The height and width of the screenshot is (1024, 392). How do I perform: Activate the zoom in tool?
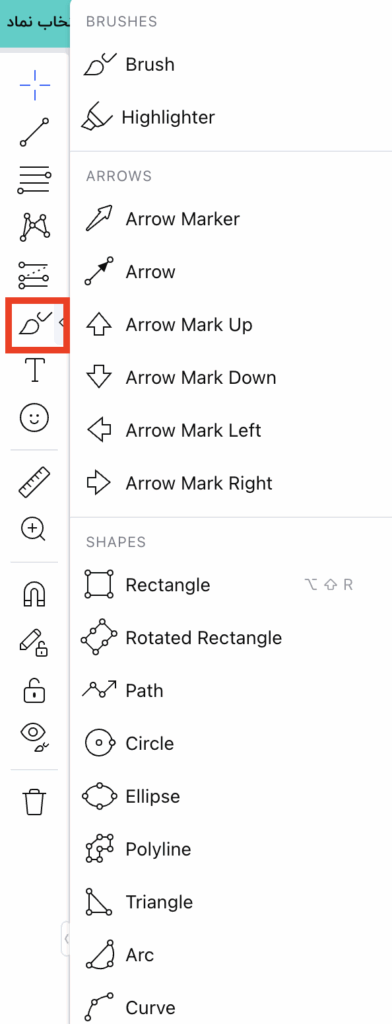(x=34, y=530)
